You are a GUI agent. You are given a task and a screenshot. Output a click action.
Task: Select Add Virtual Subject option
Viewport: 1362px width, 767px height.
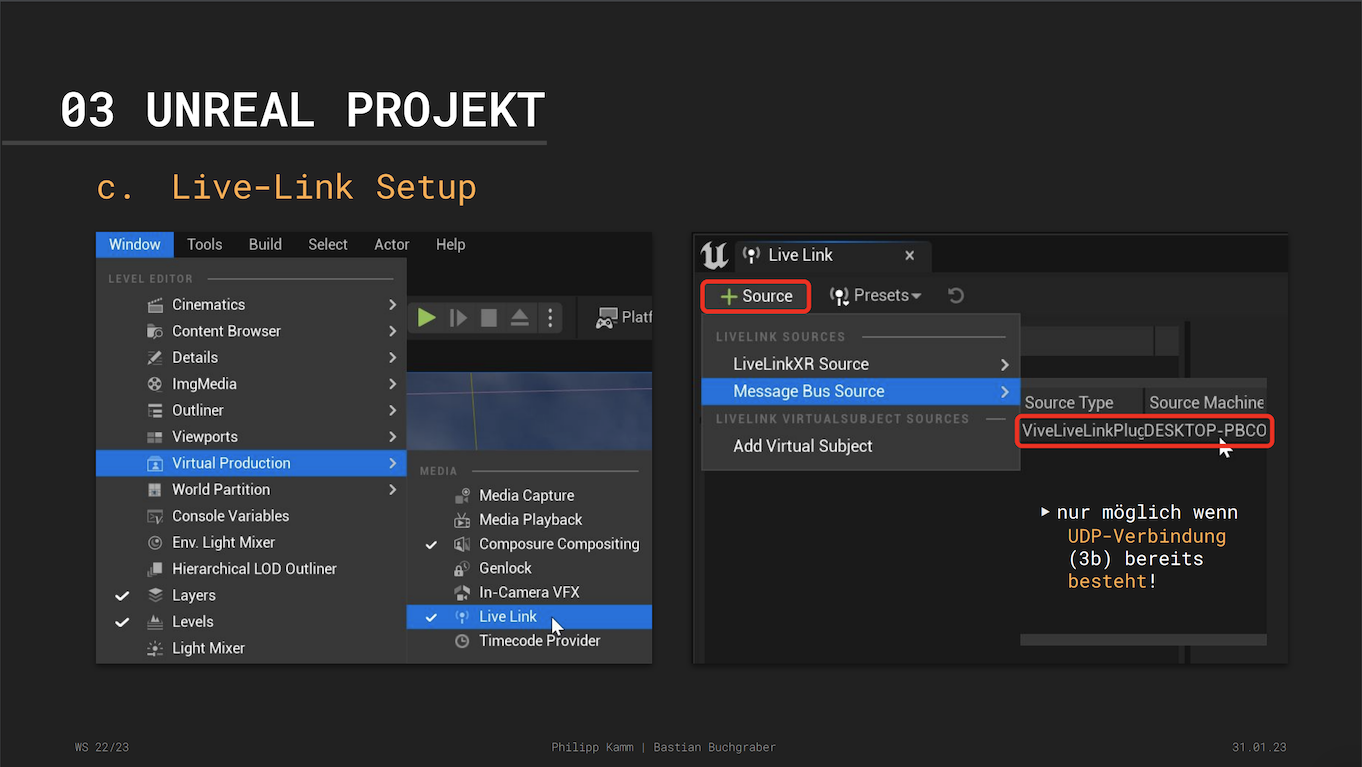pos(802,446)
